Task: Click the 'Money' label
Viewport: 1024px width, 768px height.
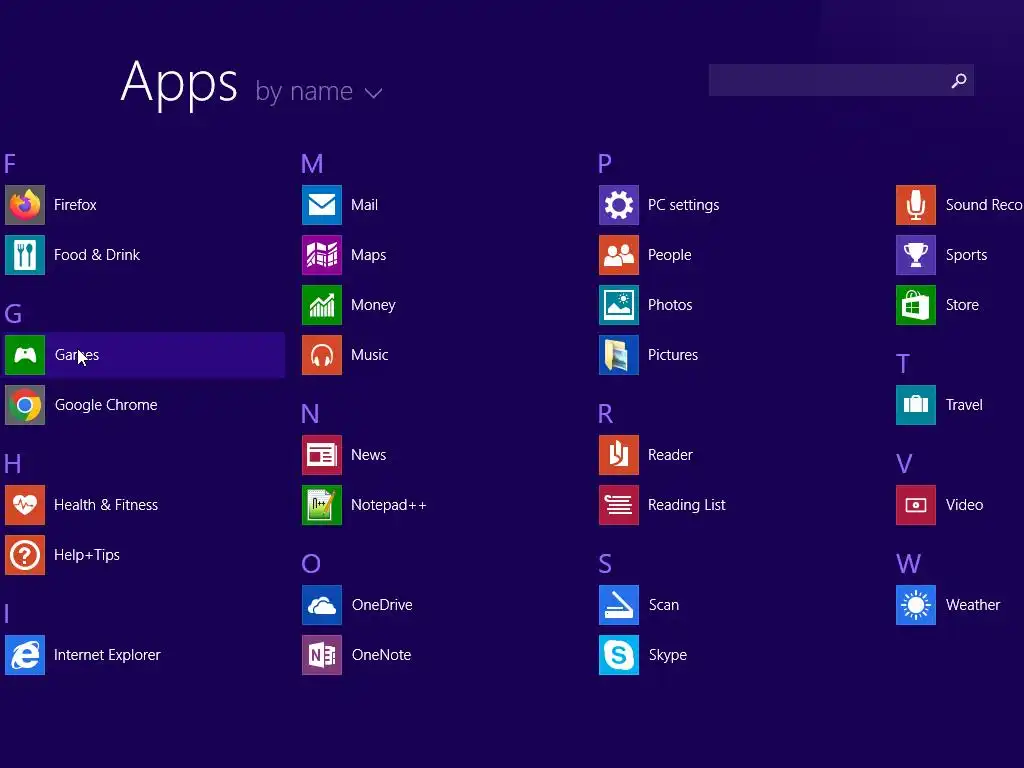Action: pos(373,305)
